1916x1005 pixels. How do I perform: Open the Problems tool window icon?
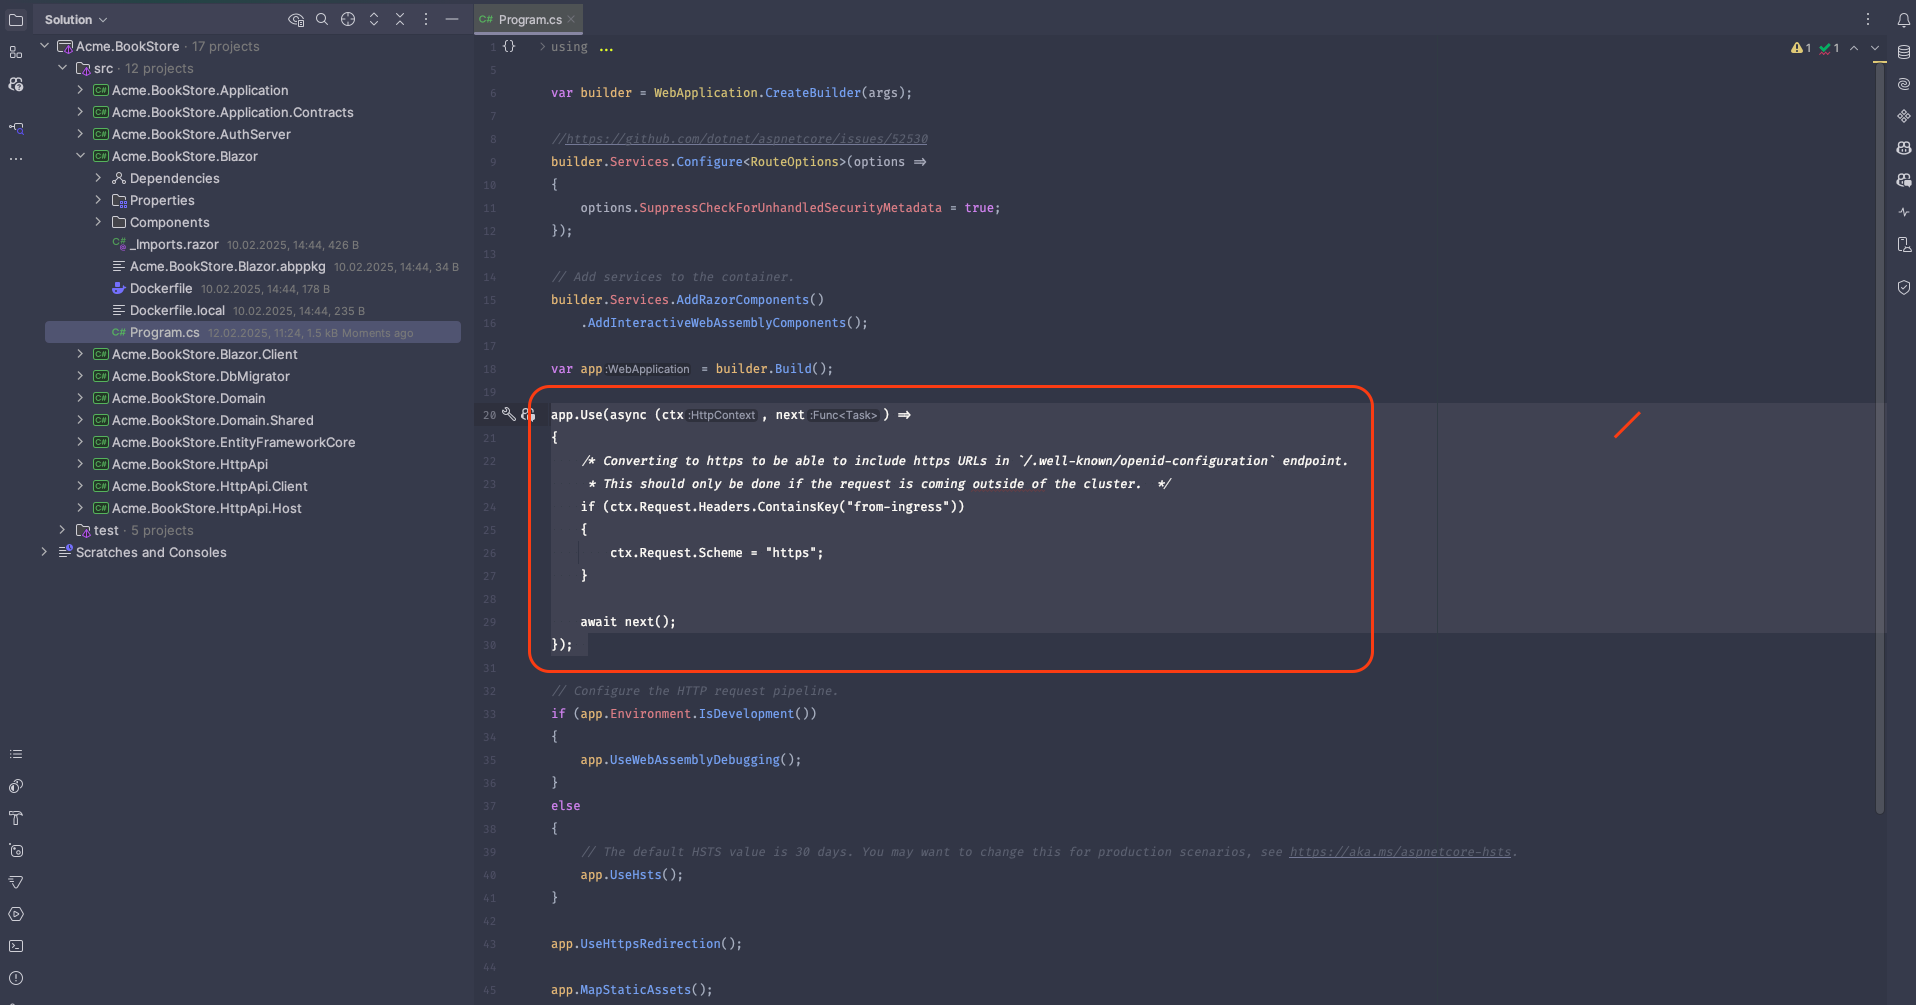point(16,978)
